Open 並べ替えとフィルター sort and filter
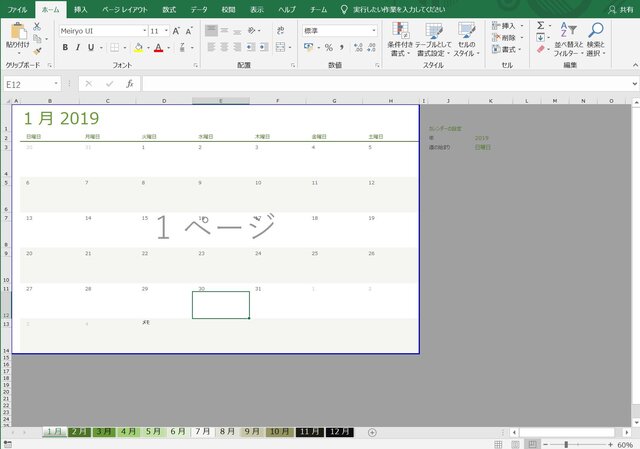The height and width of the screenshot is (449, 640). pos(568,40)
